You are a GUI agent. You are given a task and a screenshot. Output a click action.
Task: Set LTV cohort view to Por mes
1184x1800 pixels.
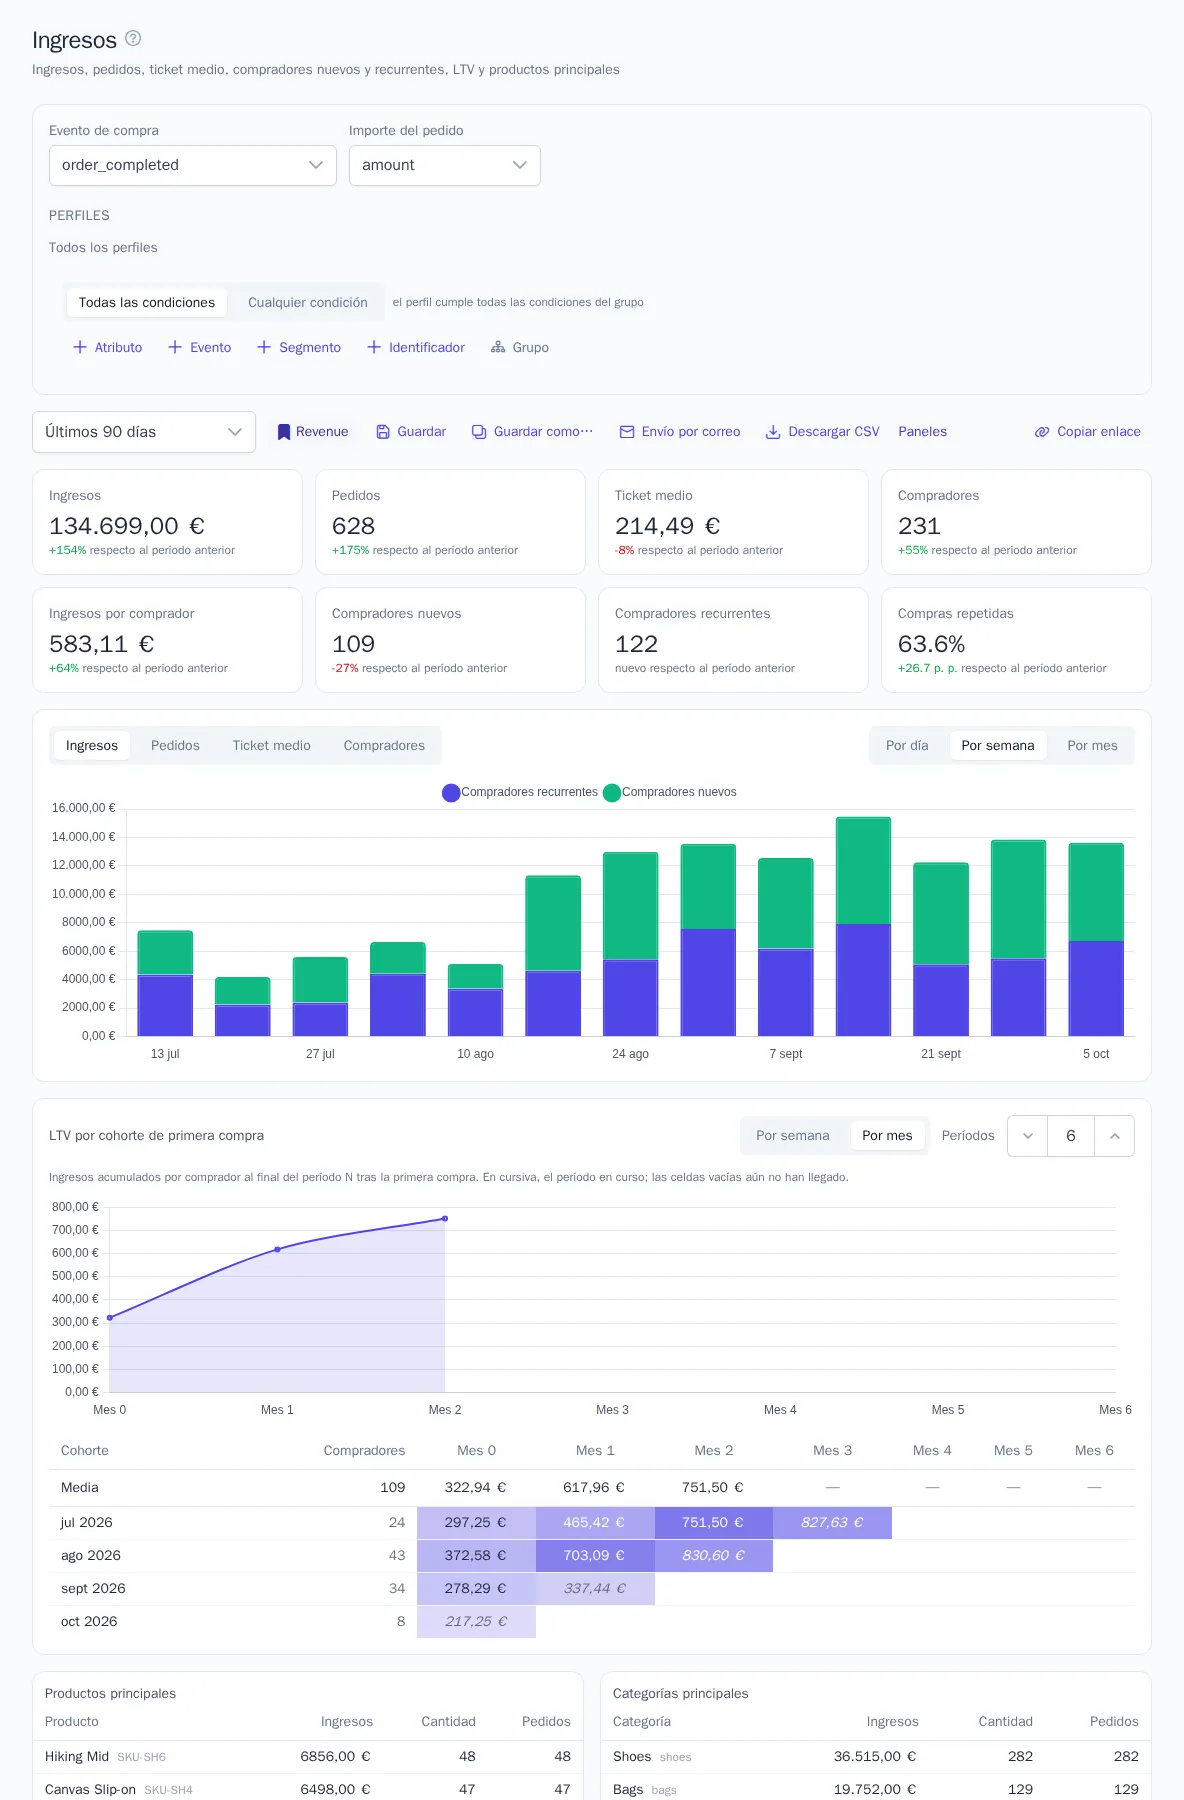coord(887,1136)
